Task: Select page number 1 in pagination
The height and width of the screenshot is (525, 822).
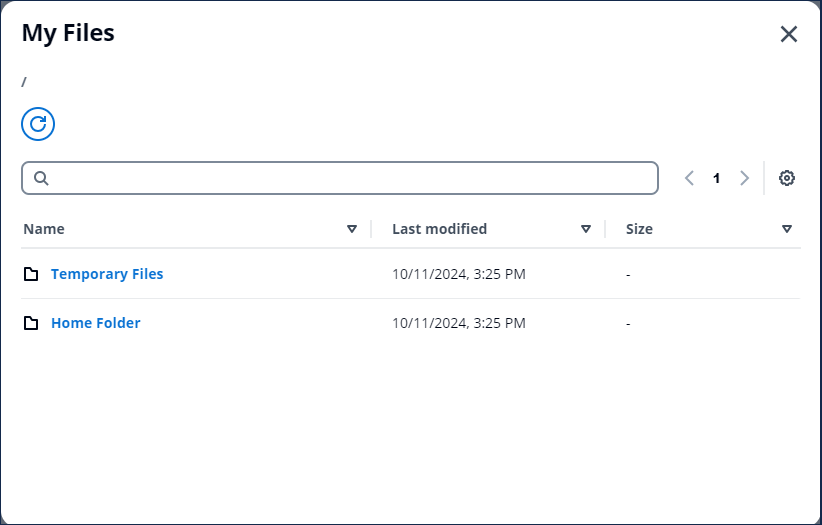Action: [717, 178]
